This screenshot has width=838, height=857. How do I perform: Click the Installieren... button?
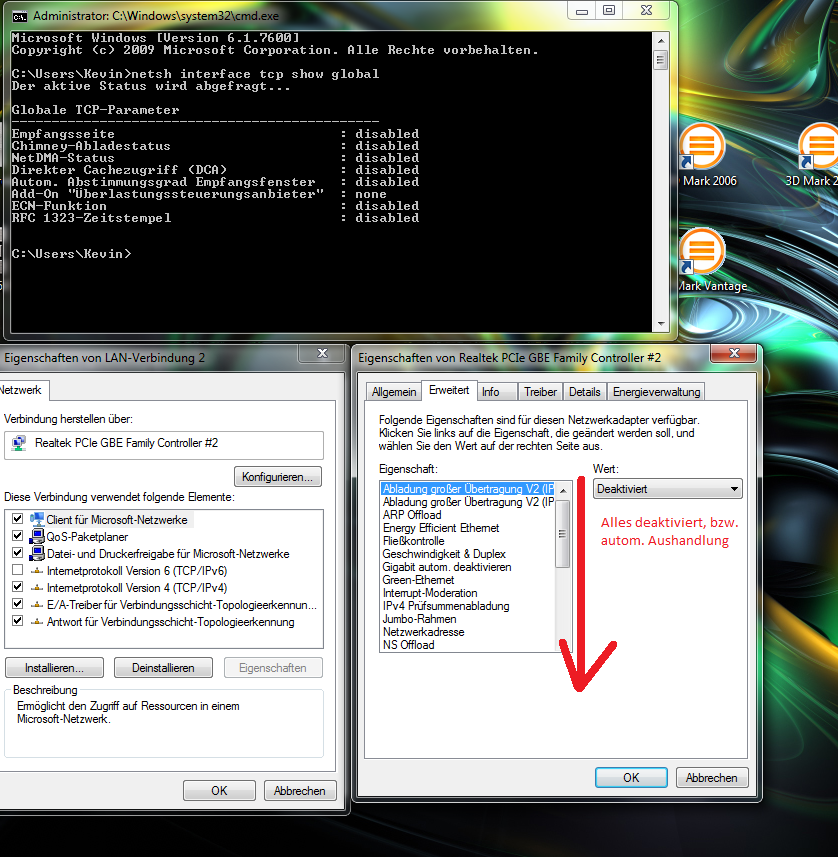tap(54, 668)
